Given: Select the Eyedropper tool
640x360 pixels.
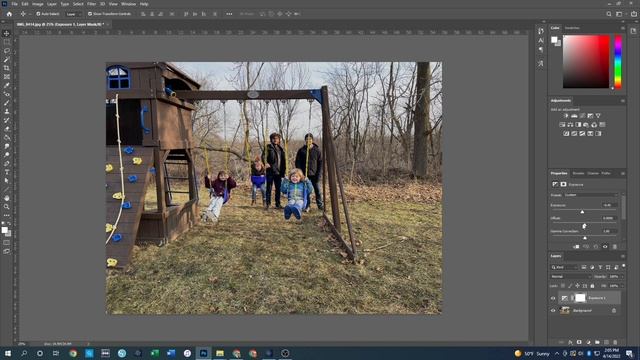Looking at the screenshot, I should [7, 85].
